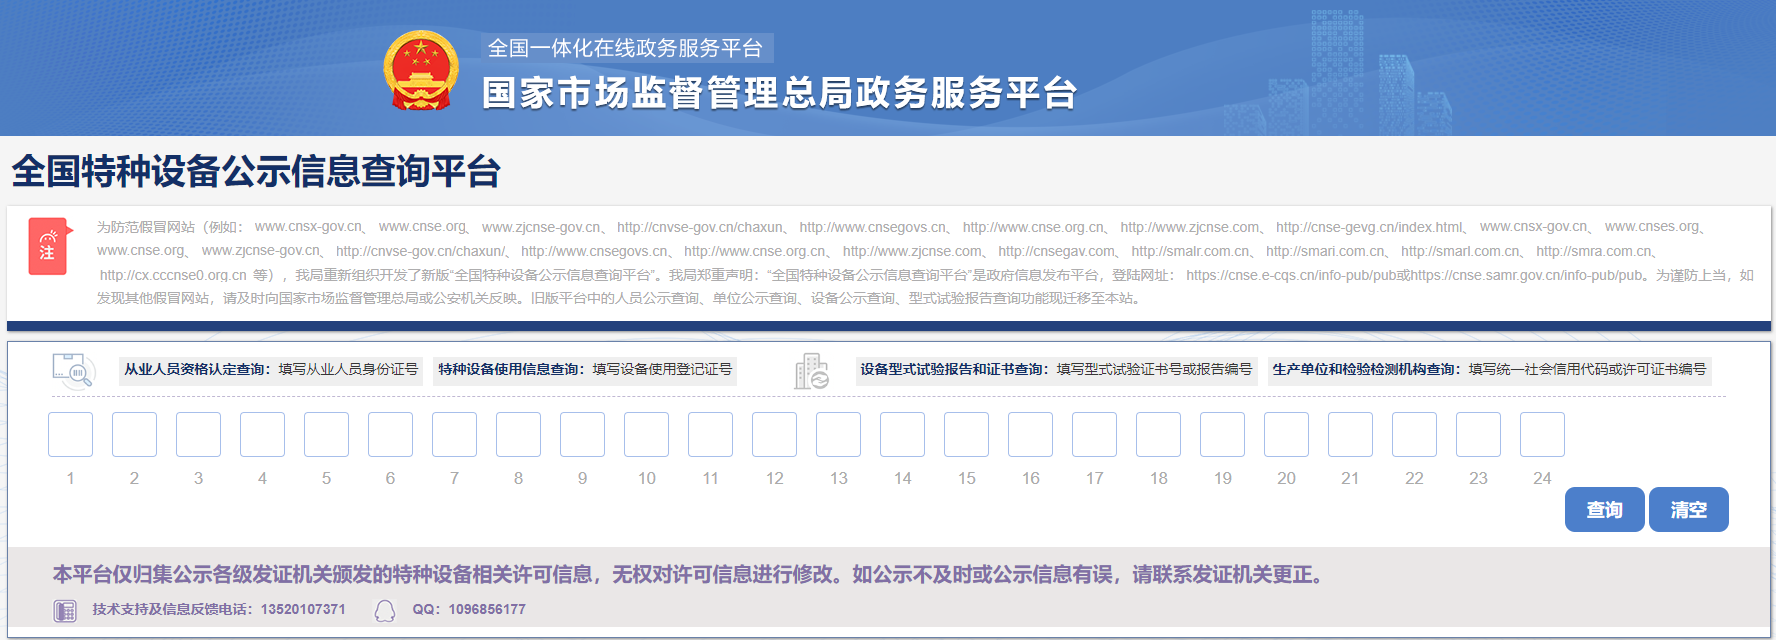The height and width of the screenshot is (640, 1776).
Task: Click 全国一体化在线政务服务平台 banner label
Action: click(626, 48)
